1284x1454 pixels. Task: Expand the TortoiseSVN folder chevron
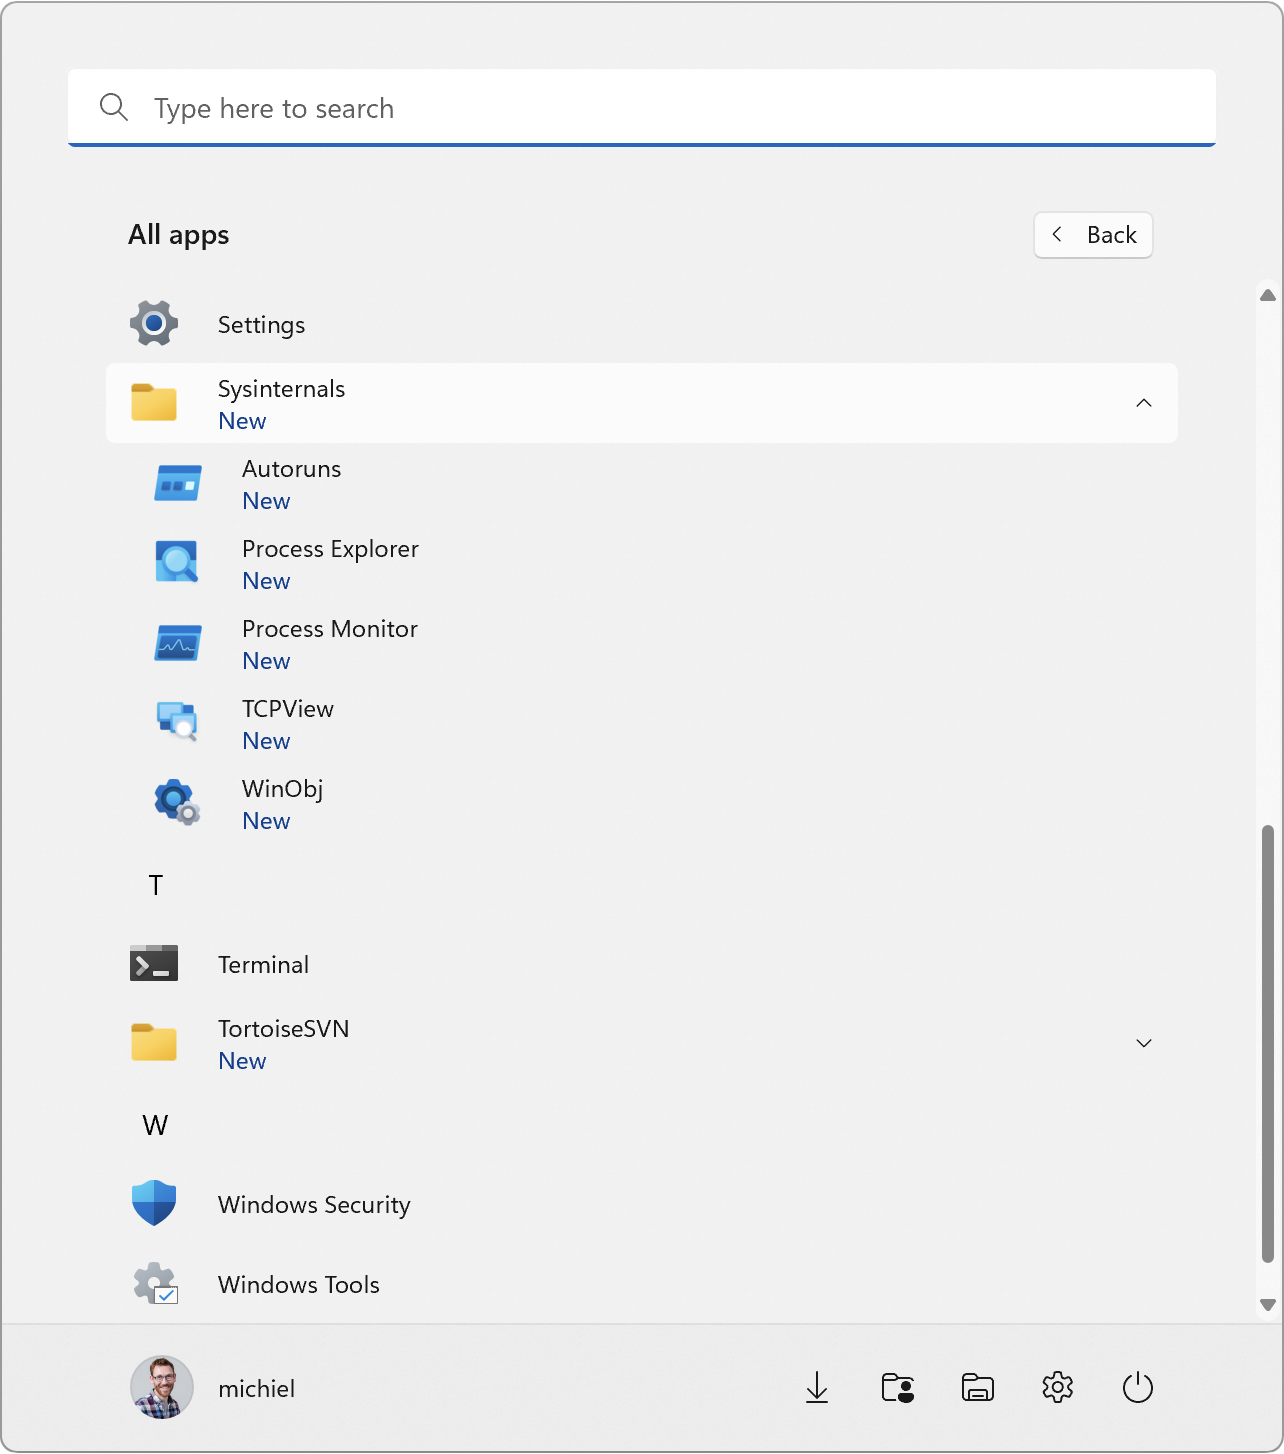(1144, 1043)
